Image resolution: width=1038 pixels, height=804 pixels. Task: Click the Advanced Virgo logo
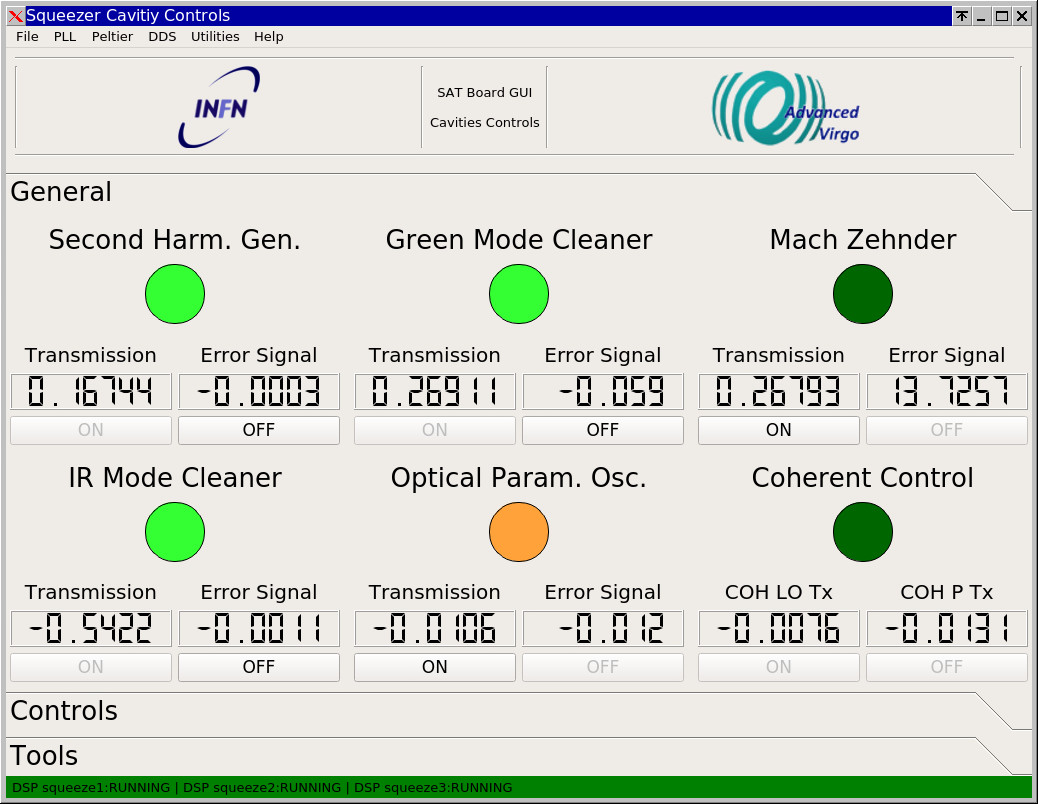785,107
